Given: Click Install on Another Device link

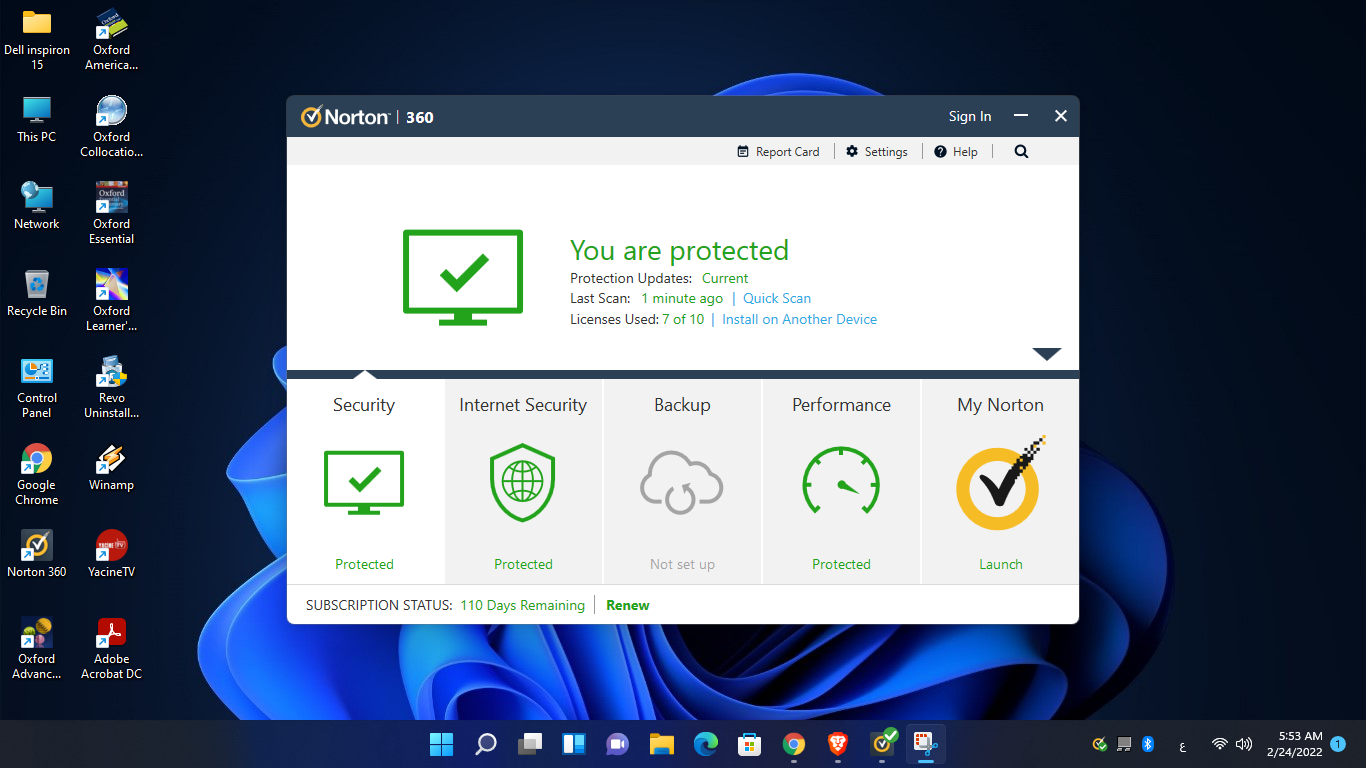Looking at the screenshot, I should click(799, 319).
